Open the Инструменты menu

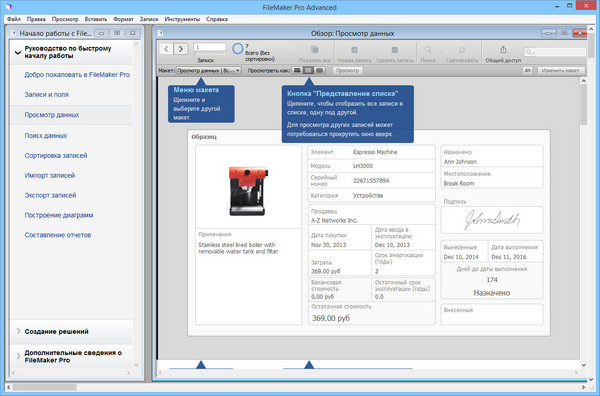click(x=182, y=19)
